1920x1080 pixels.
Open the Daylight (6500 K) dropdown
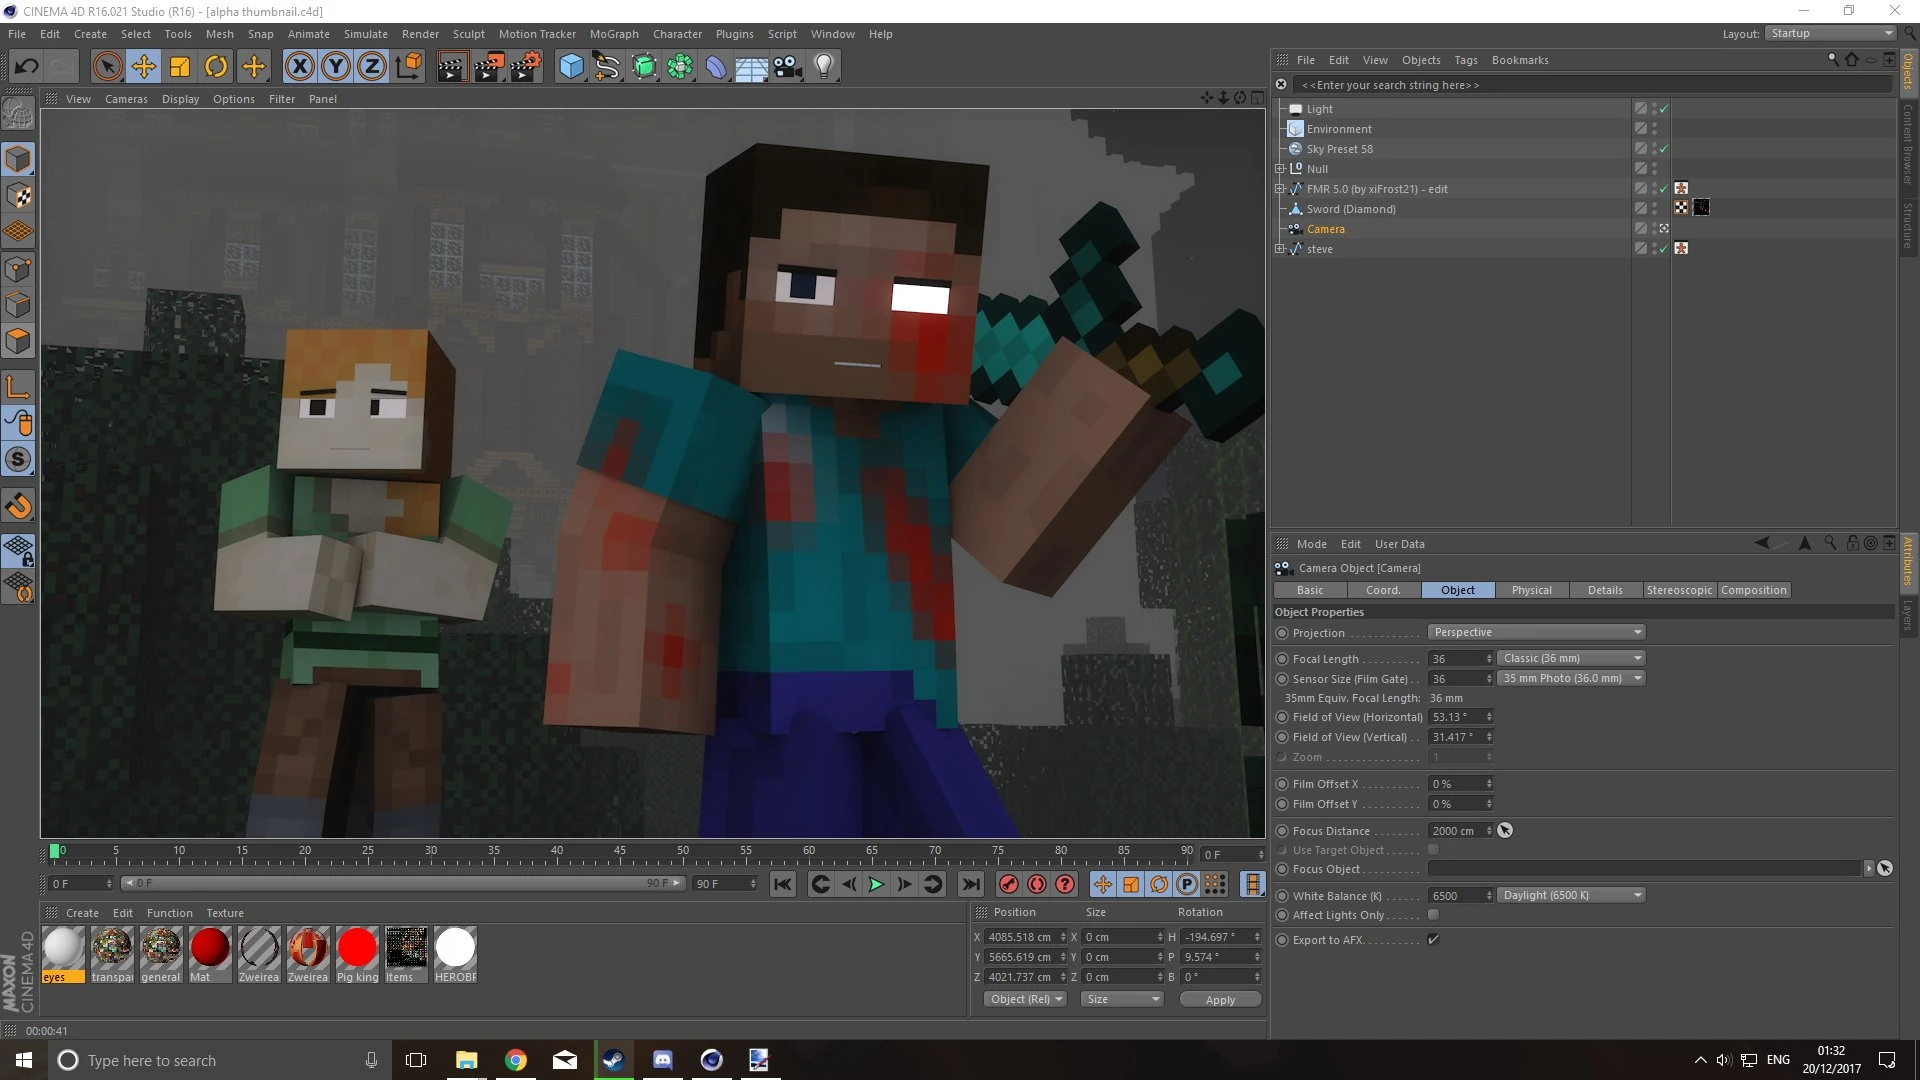click(1571, 895)
